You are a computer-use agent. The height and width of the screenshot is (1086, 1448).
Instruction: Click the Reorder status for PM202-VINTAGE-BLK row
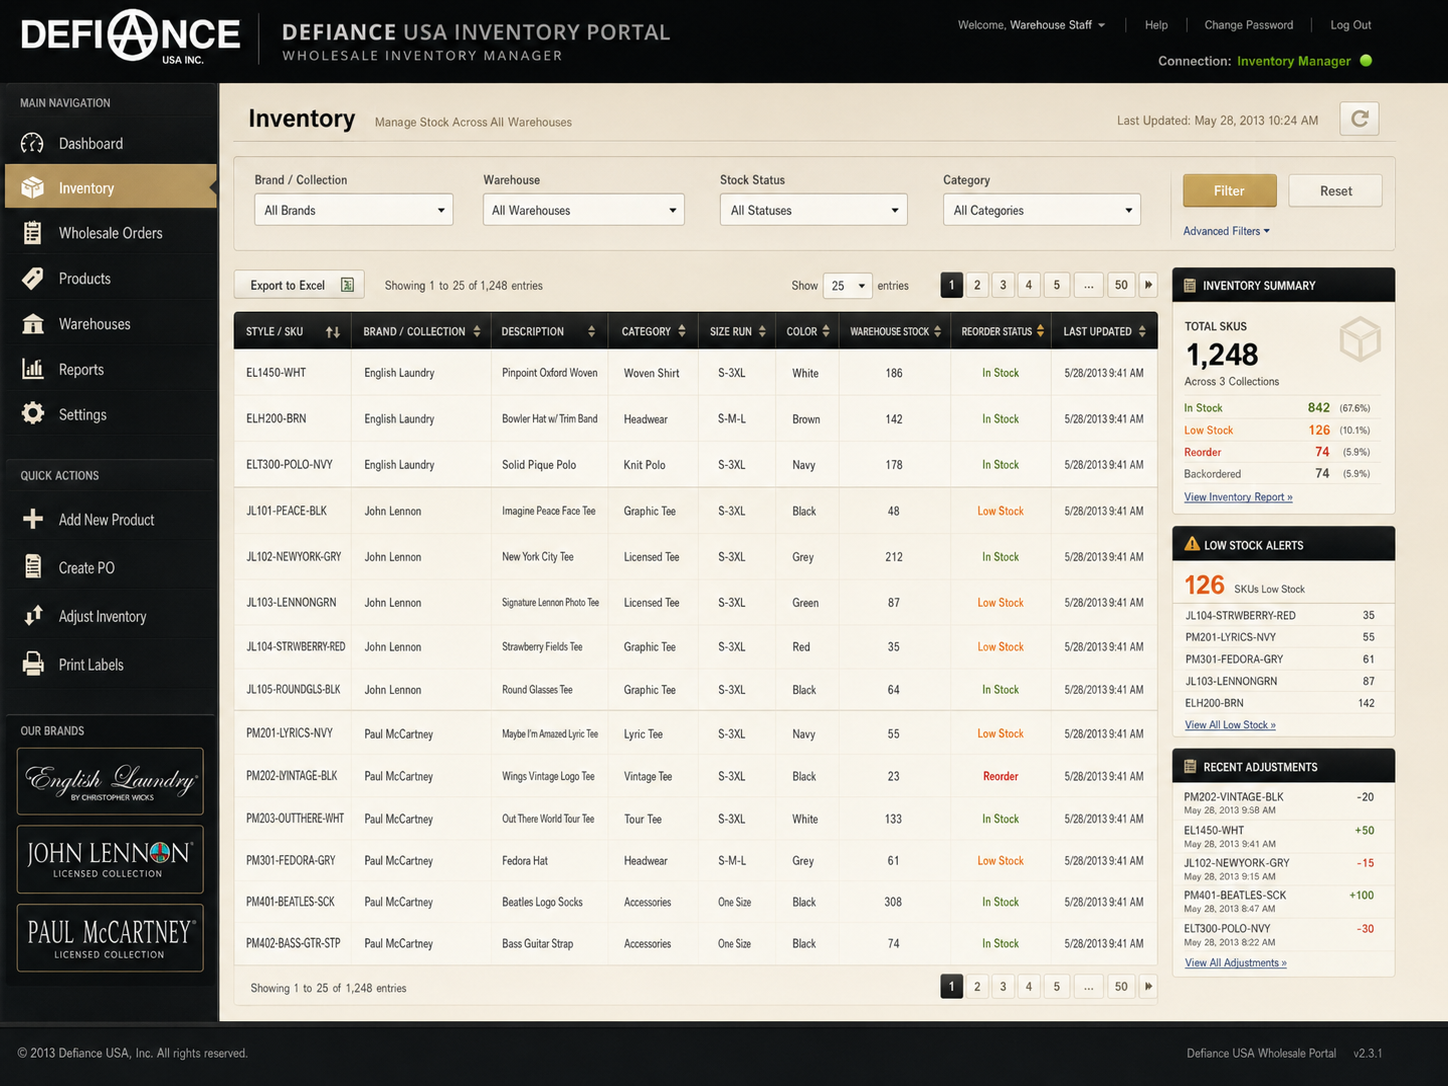(x=1000, y=776)
